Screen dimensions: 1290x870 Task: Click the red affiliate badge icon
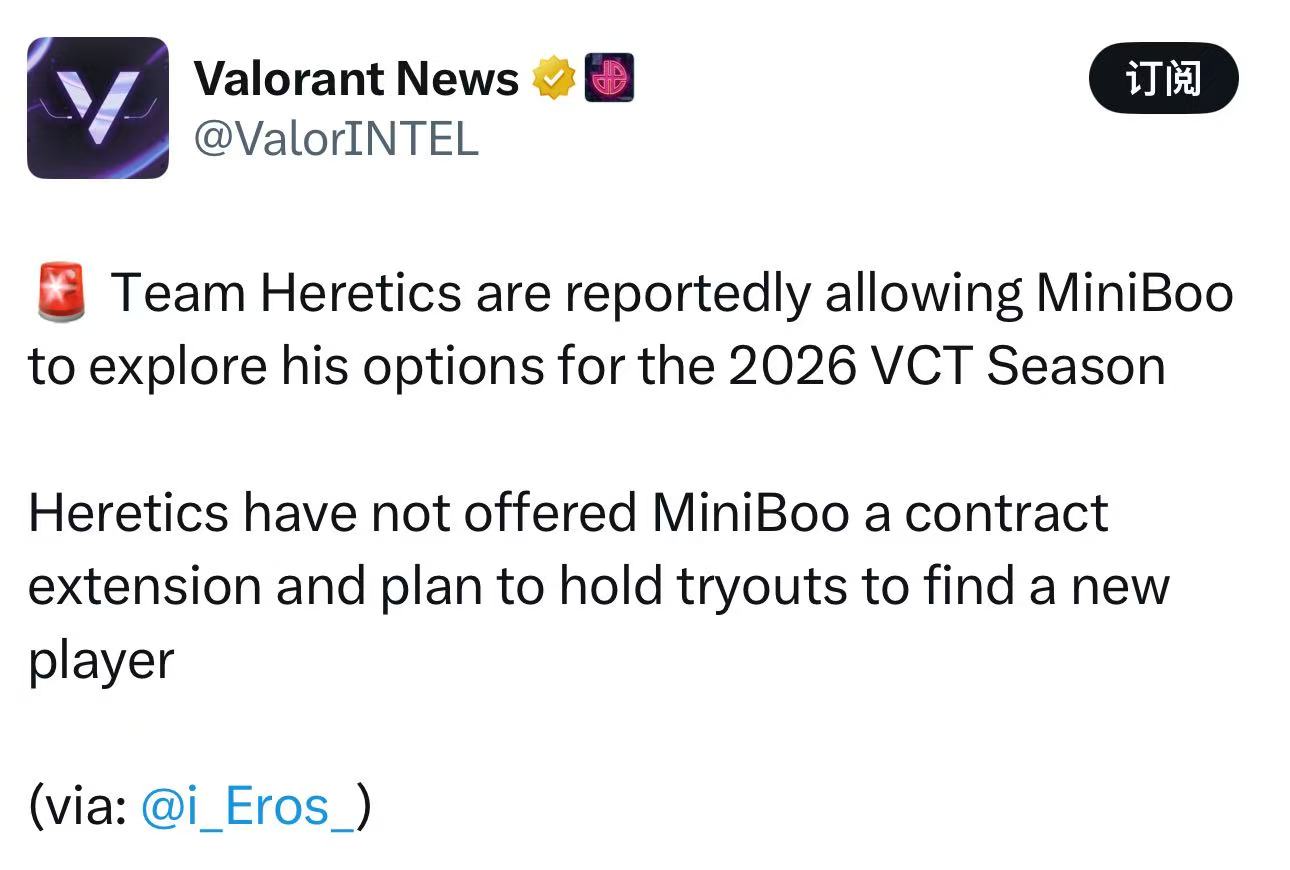(608, 79)
